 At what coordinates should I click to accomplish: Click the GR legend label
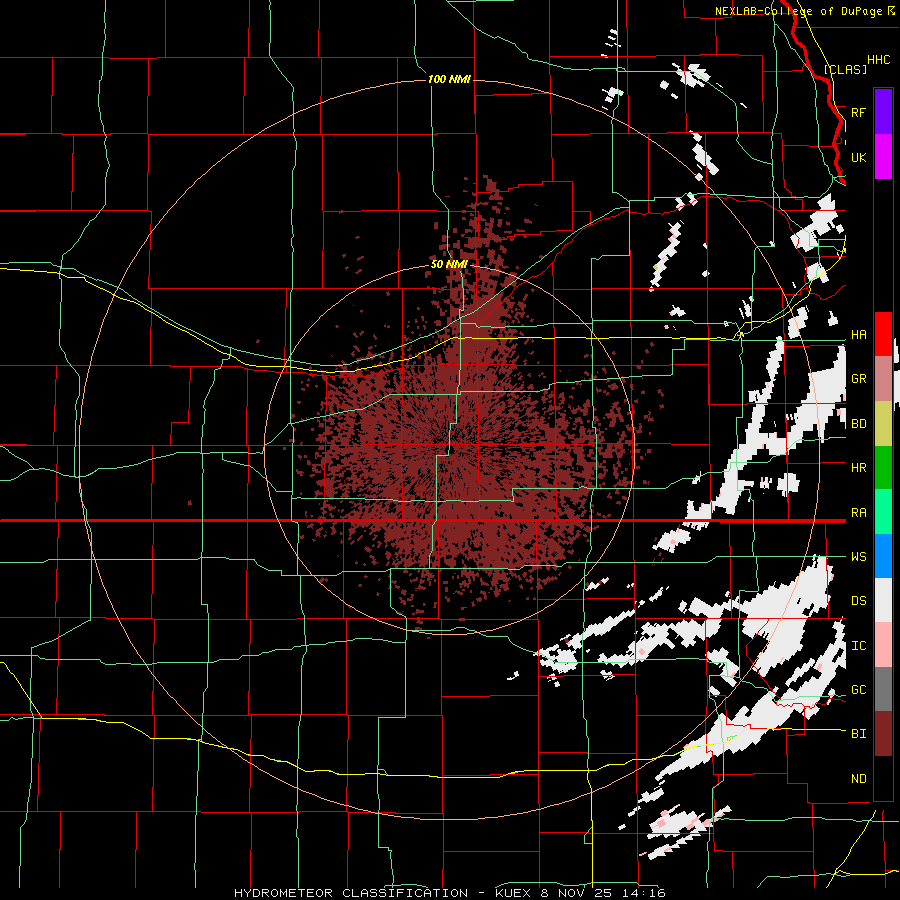click(858, 379)
